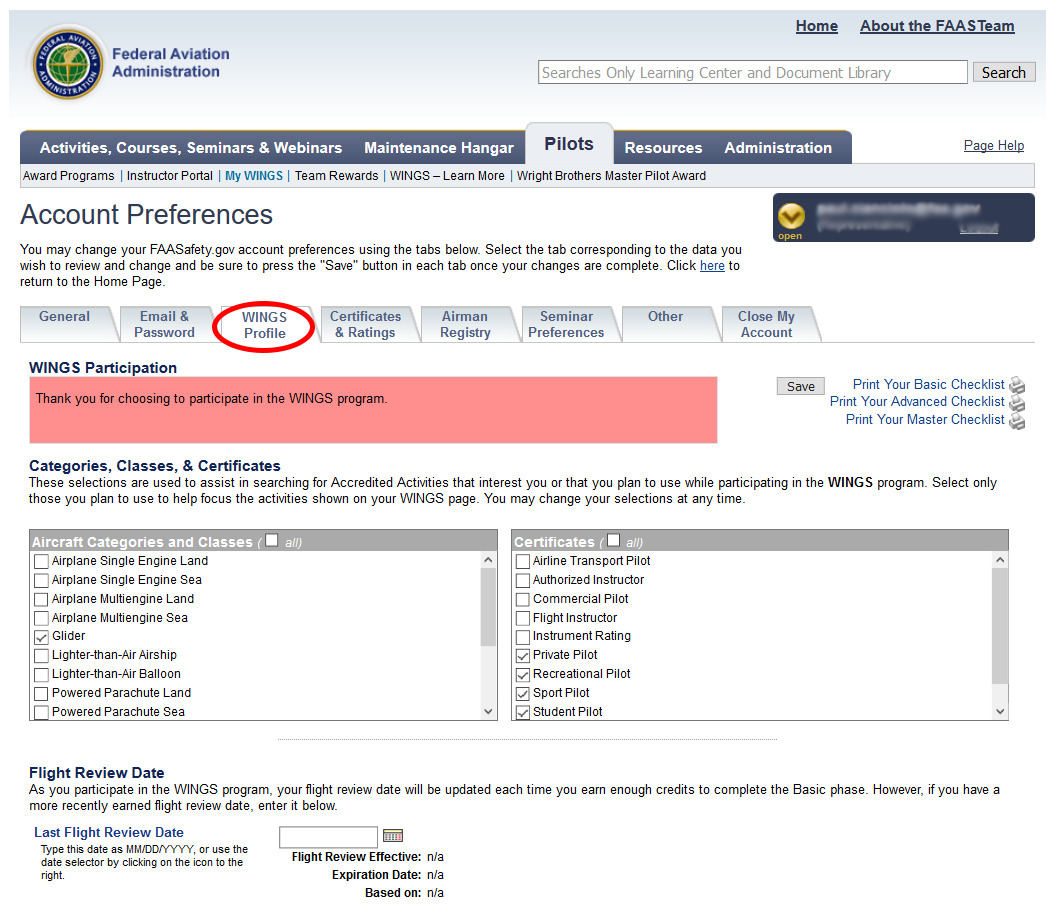Check Airplane Single Engine Sea
Viewport: 1057px width, 914px height.
pos(41,580)
